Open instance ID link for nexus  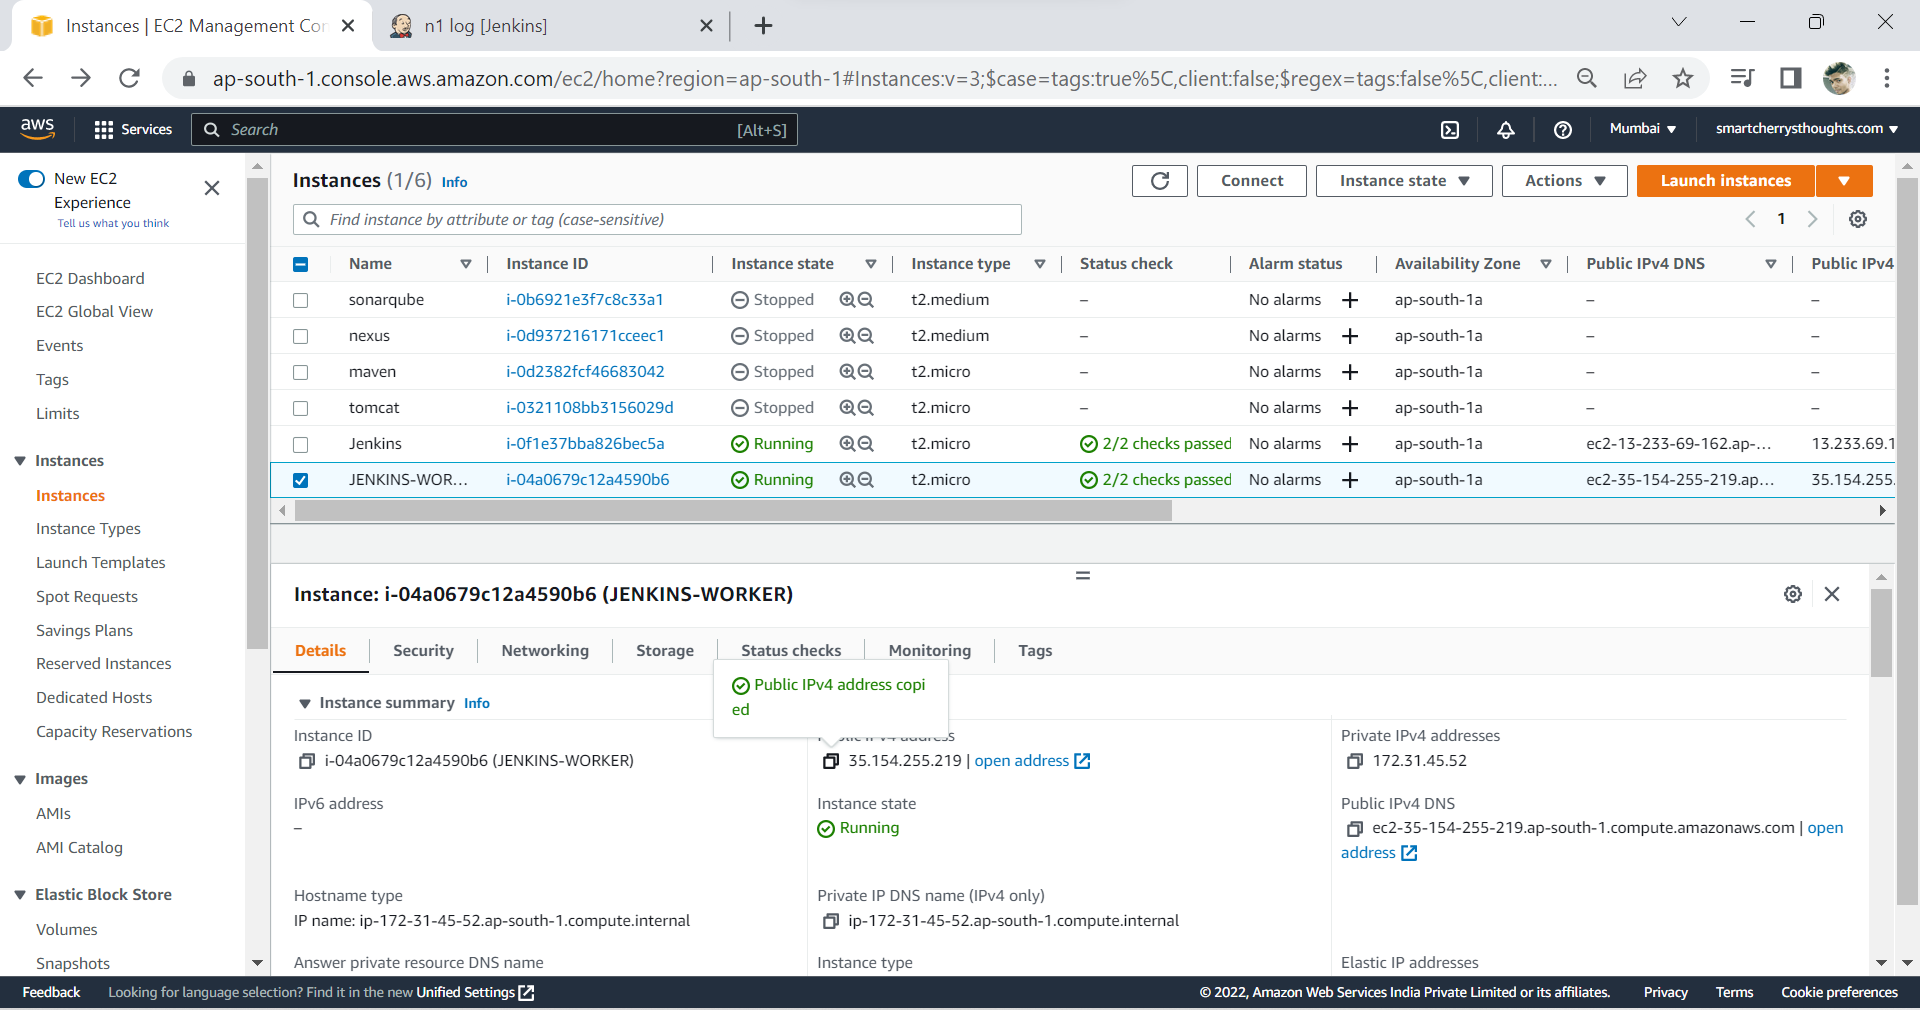pos(585,336)
